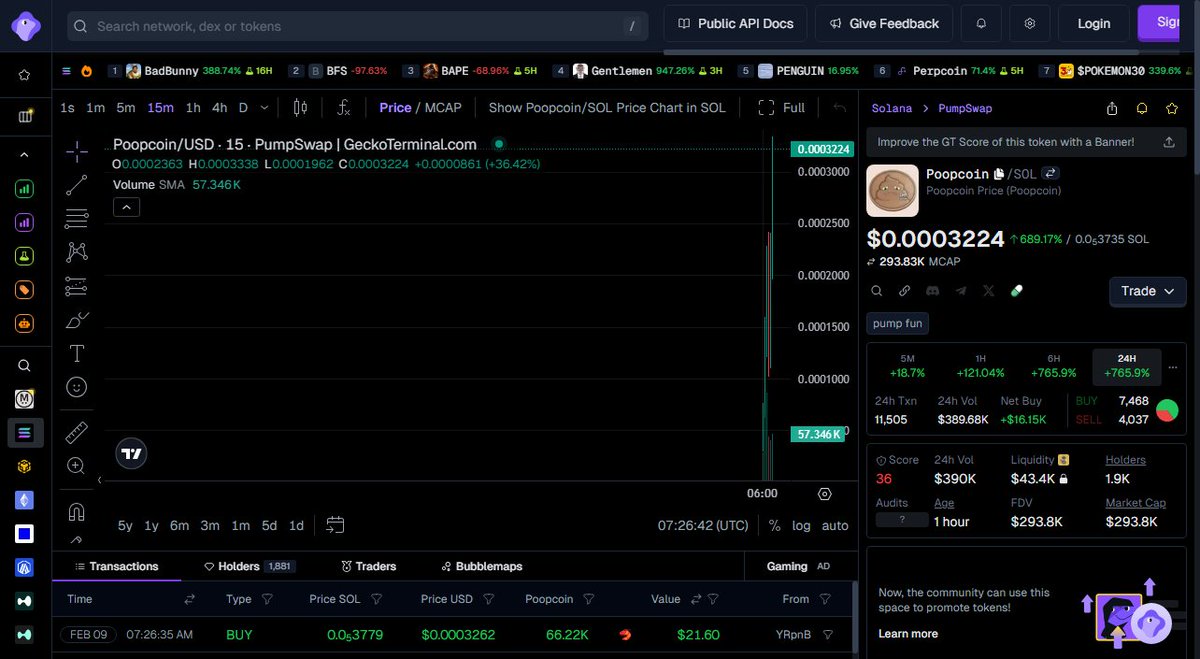Set the chart range to 5d
1200x659 pixels.
(269, 525)
